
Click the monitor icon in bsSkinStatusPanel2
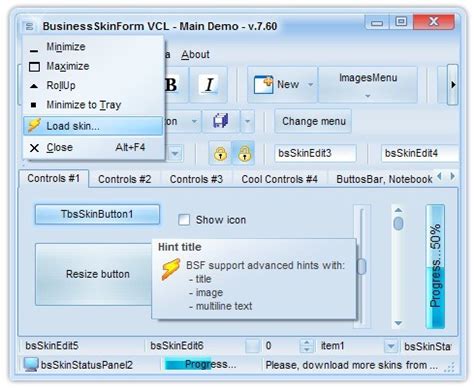[x=31, y=365]
